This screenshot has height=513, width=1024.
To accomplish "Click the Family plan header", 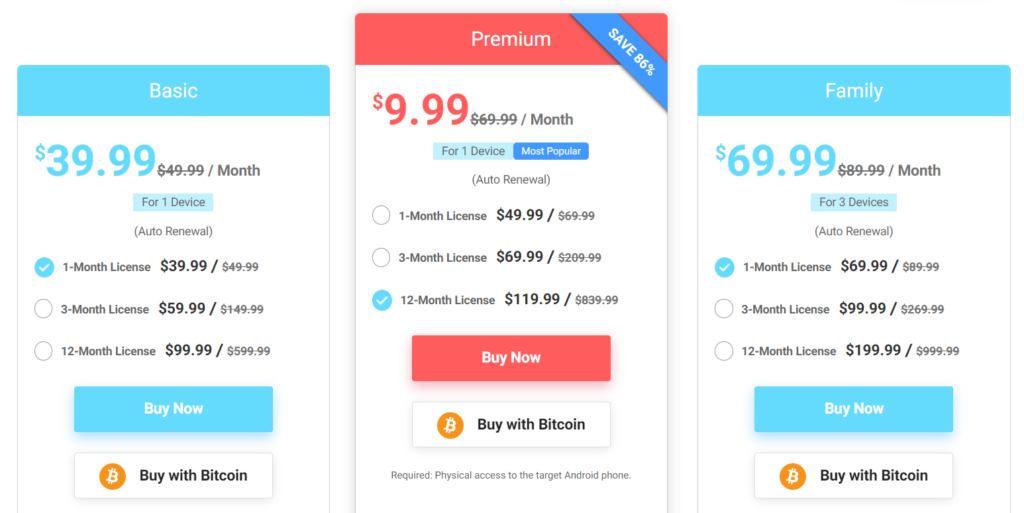I will tap(854, 91).
